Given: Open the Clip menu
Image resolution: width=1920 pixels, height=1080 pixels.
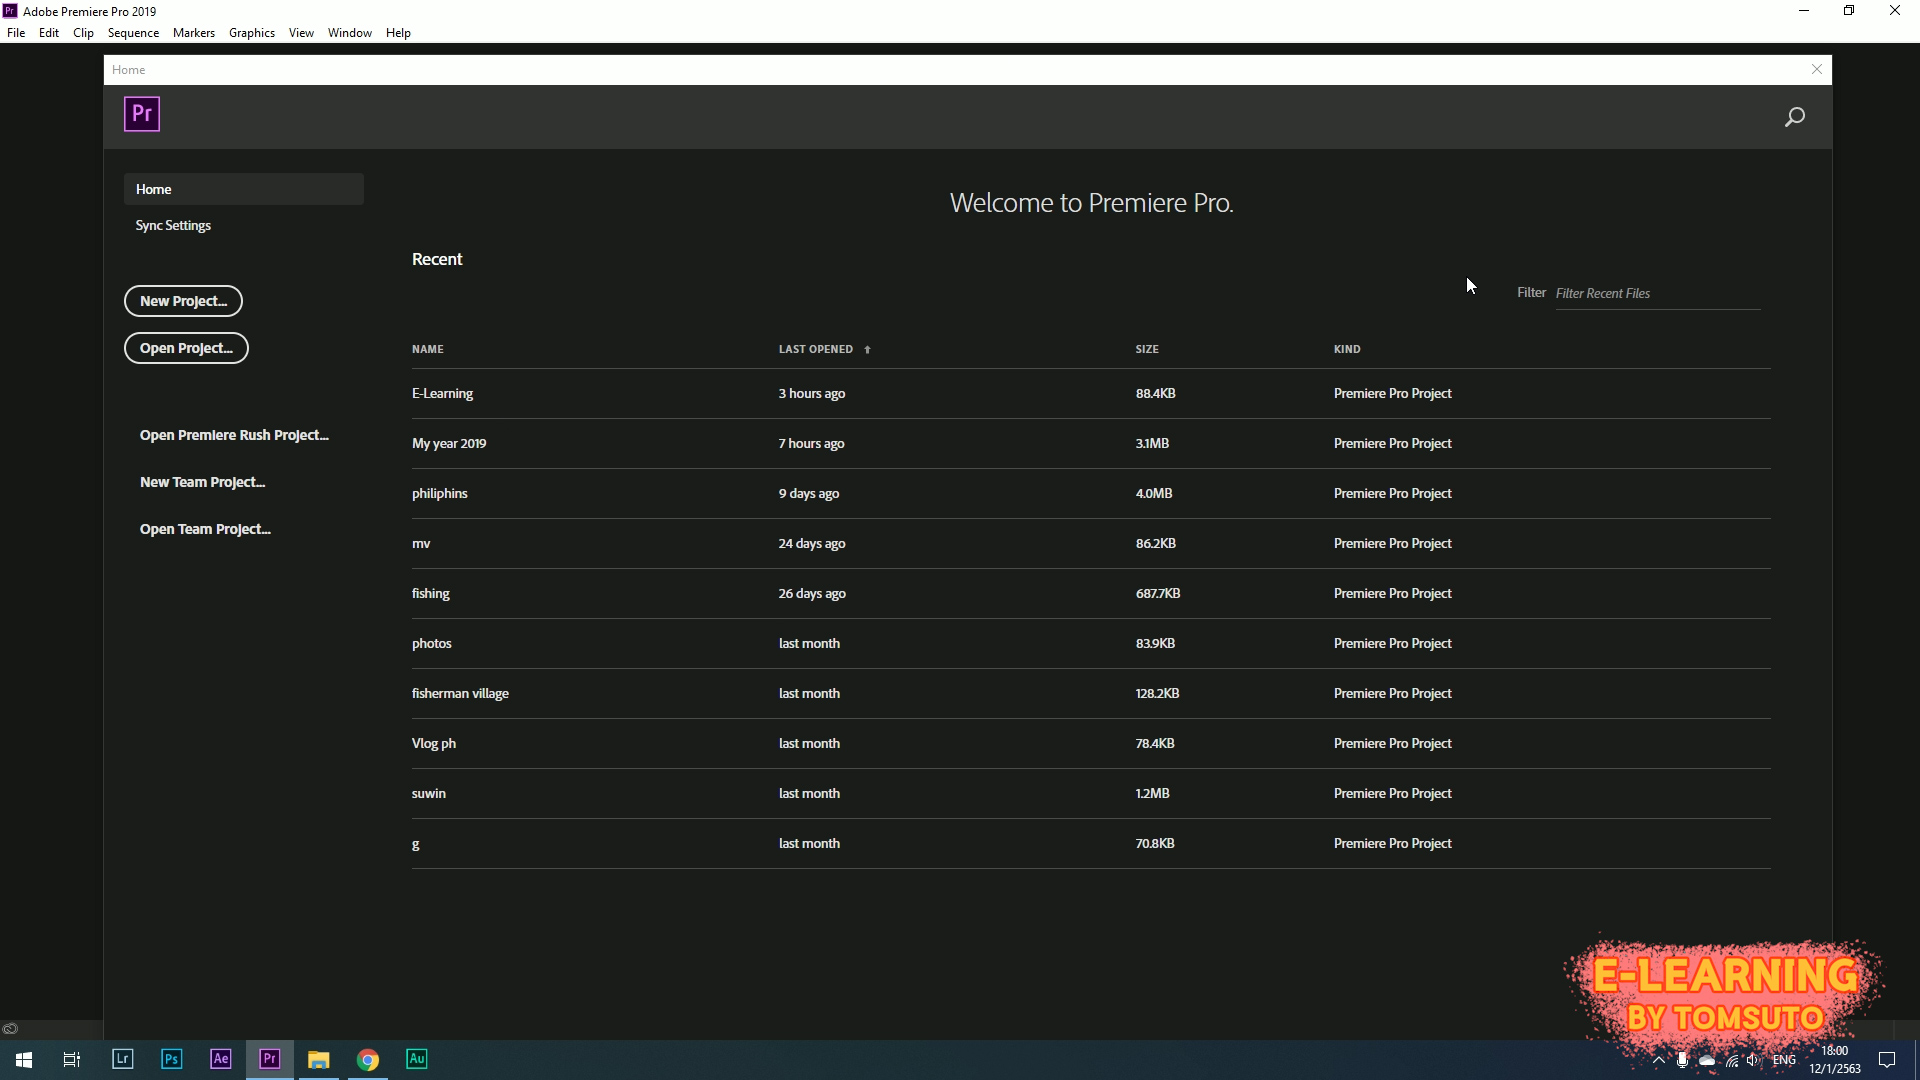Looking at the screenshot, I should point(83,32).
